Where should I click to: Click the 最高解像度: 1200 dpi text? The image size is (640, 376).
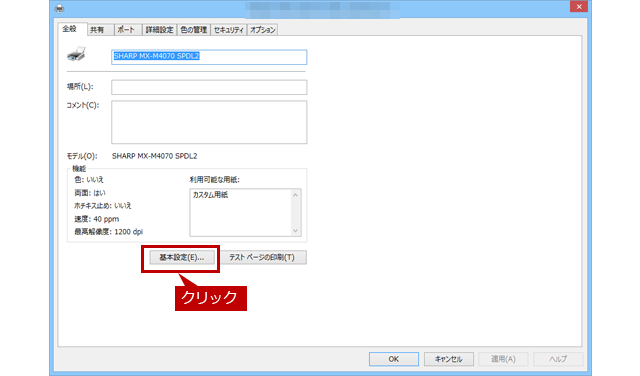coord(108,231)
